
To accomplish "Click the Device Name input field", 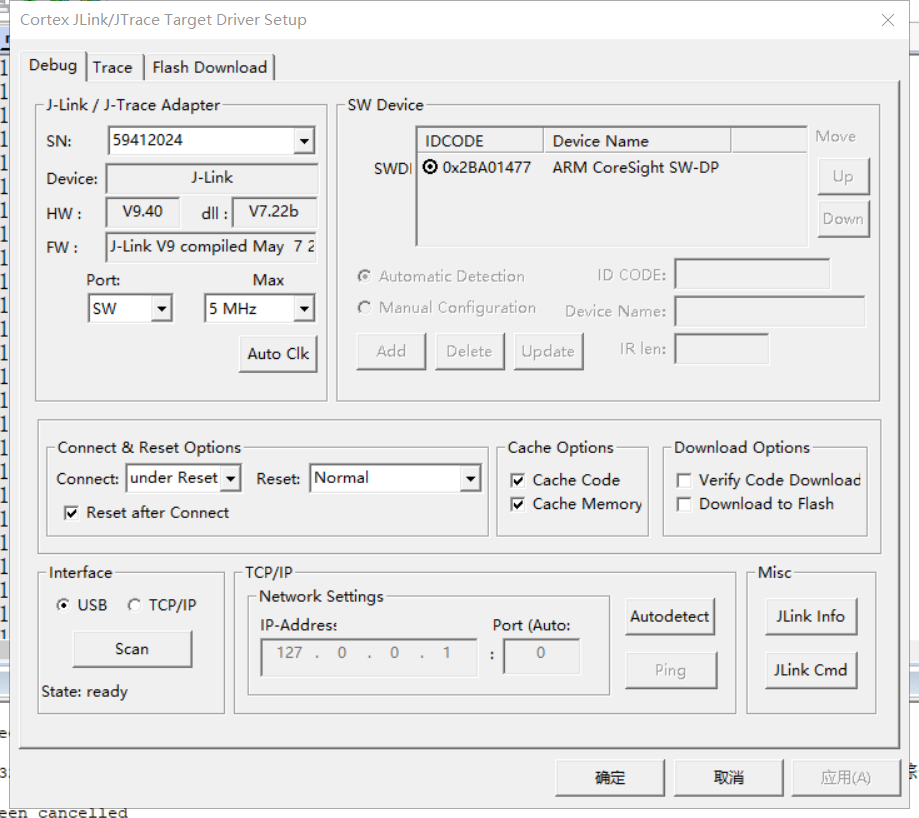I will [x=770, y=311].
